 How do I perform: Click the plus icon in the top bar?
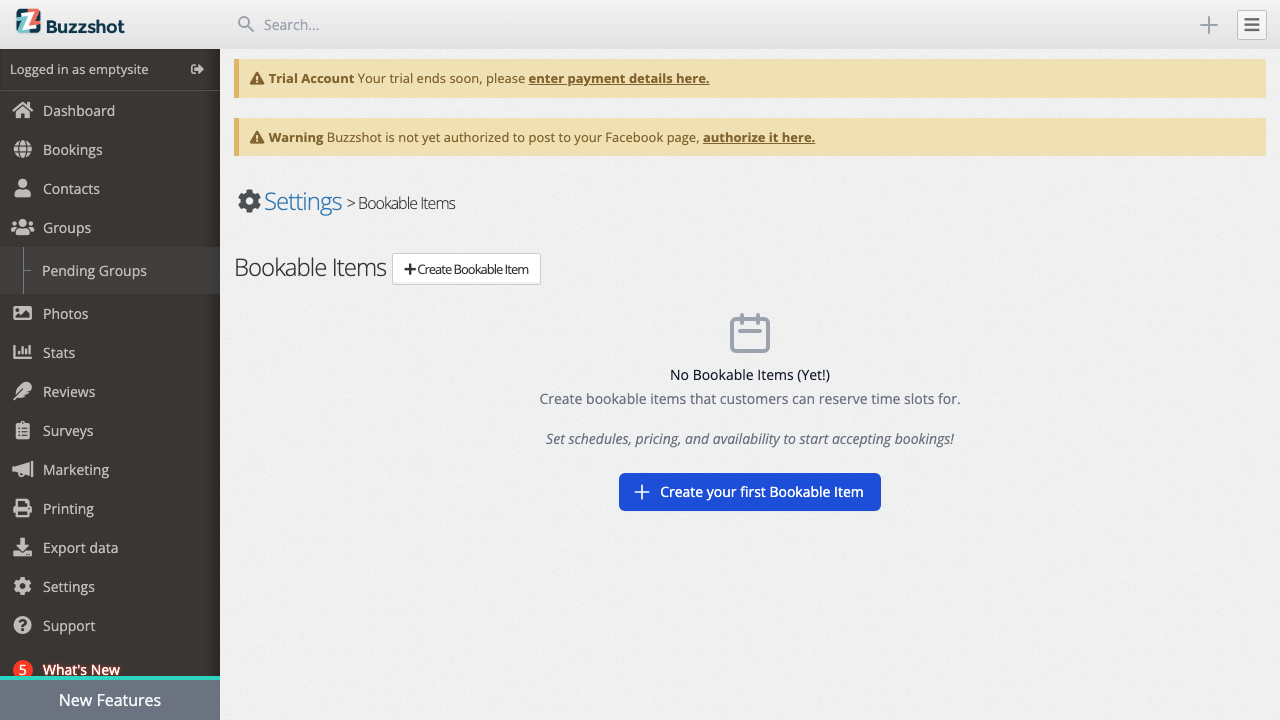click(x=1208, y=25)
